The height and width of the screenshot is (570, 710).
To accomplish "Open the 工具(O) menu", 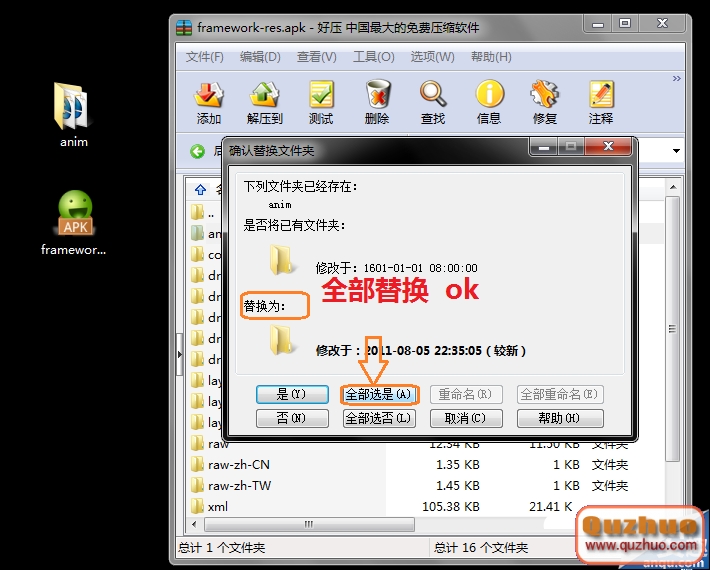I will 374,57.
